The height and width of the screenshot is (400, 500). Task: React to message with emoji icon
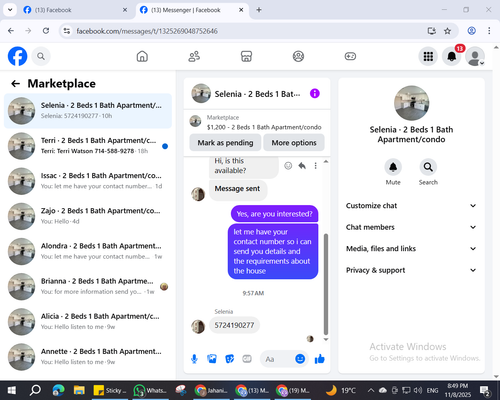click(288, 166)
